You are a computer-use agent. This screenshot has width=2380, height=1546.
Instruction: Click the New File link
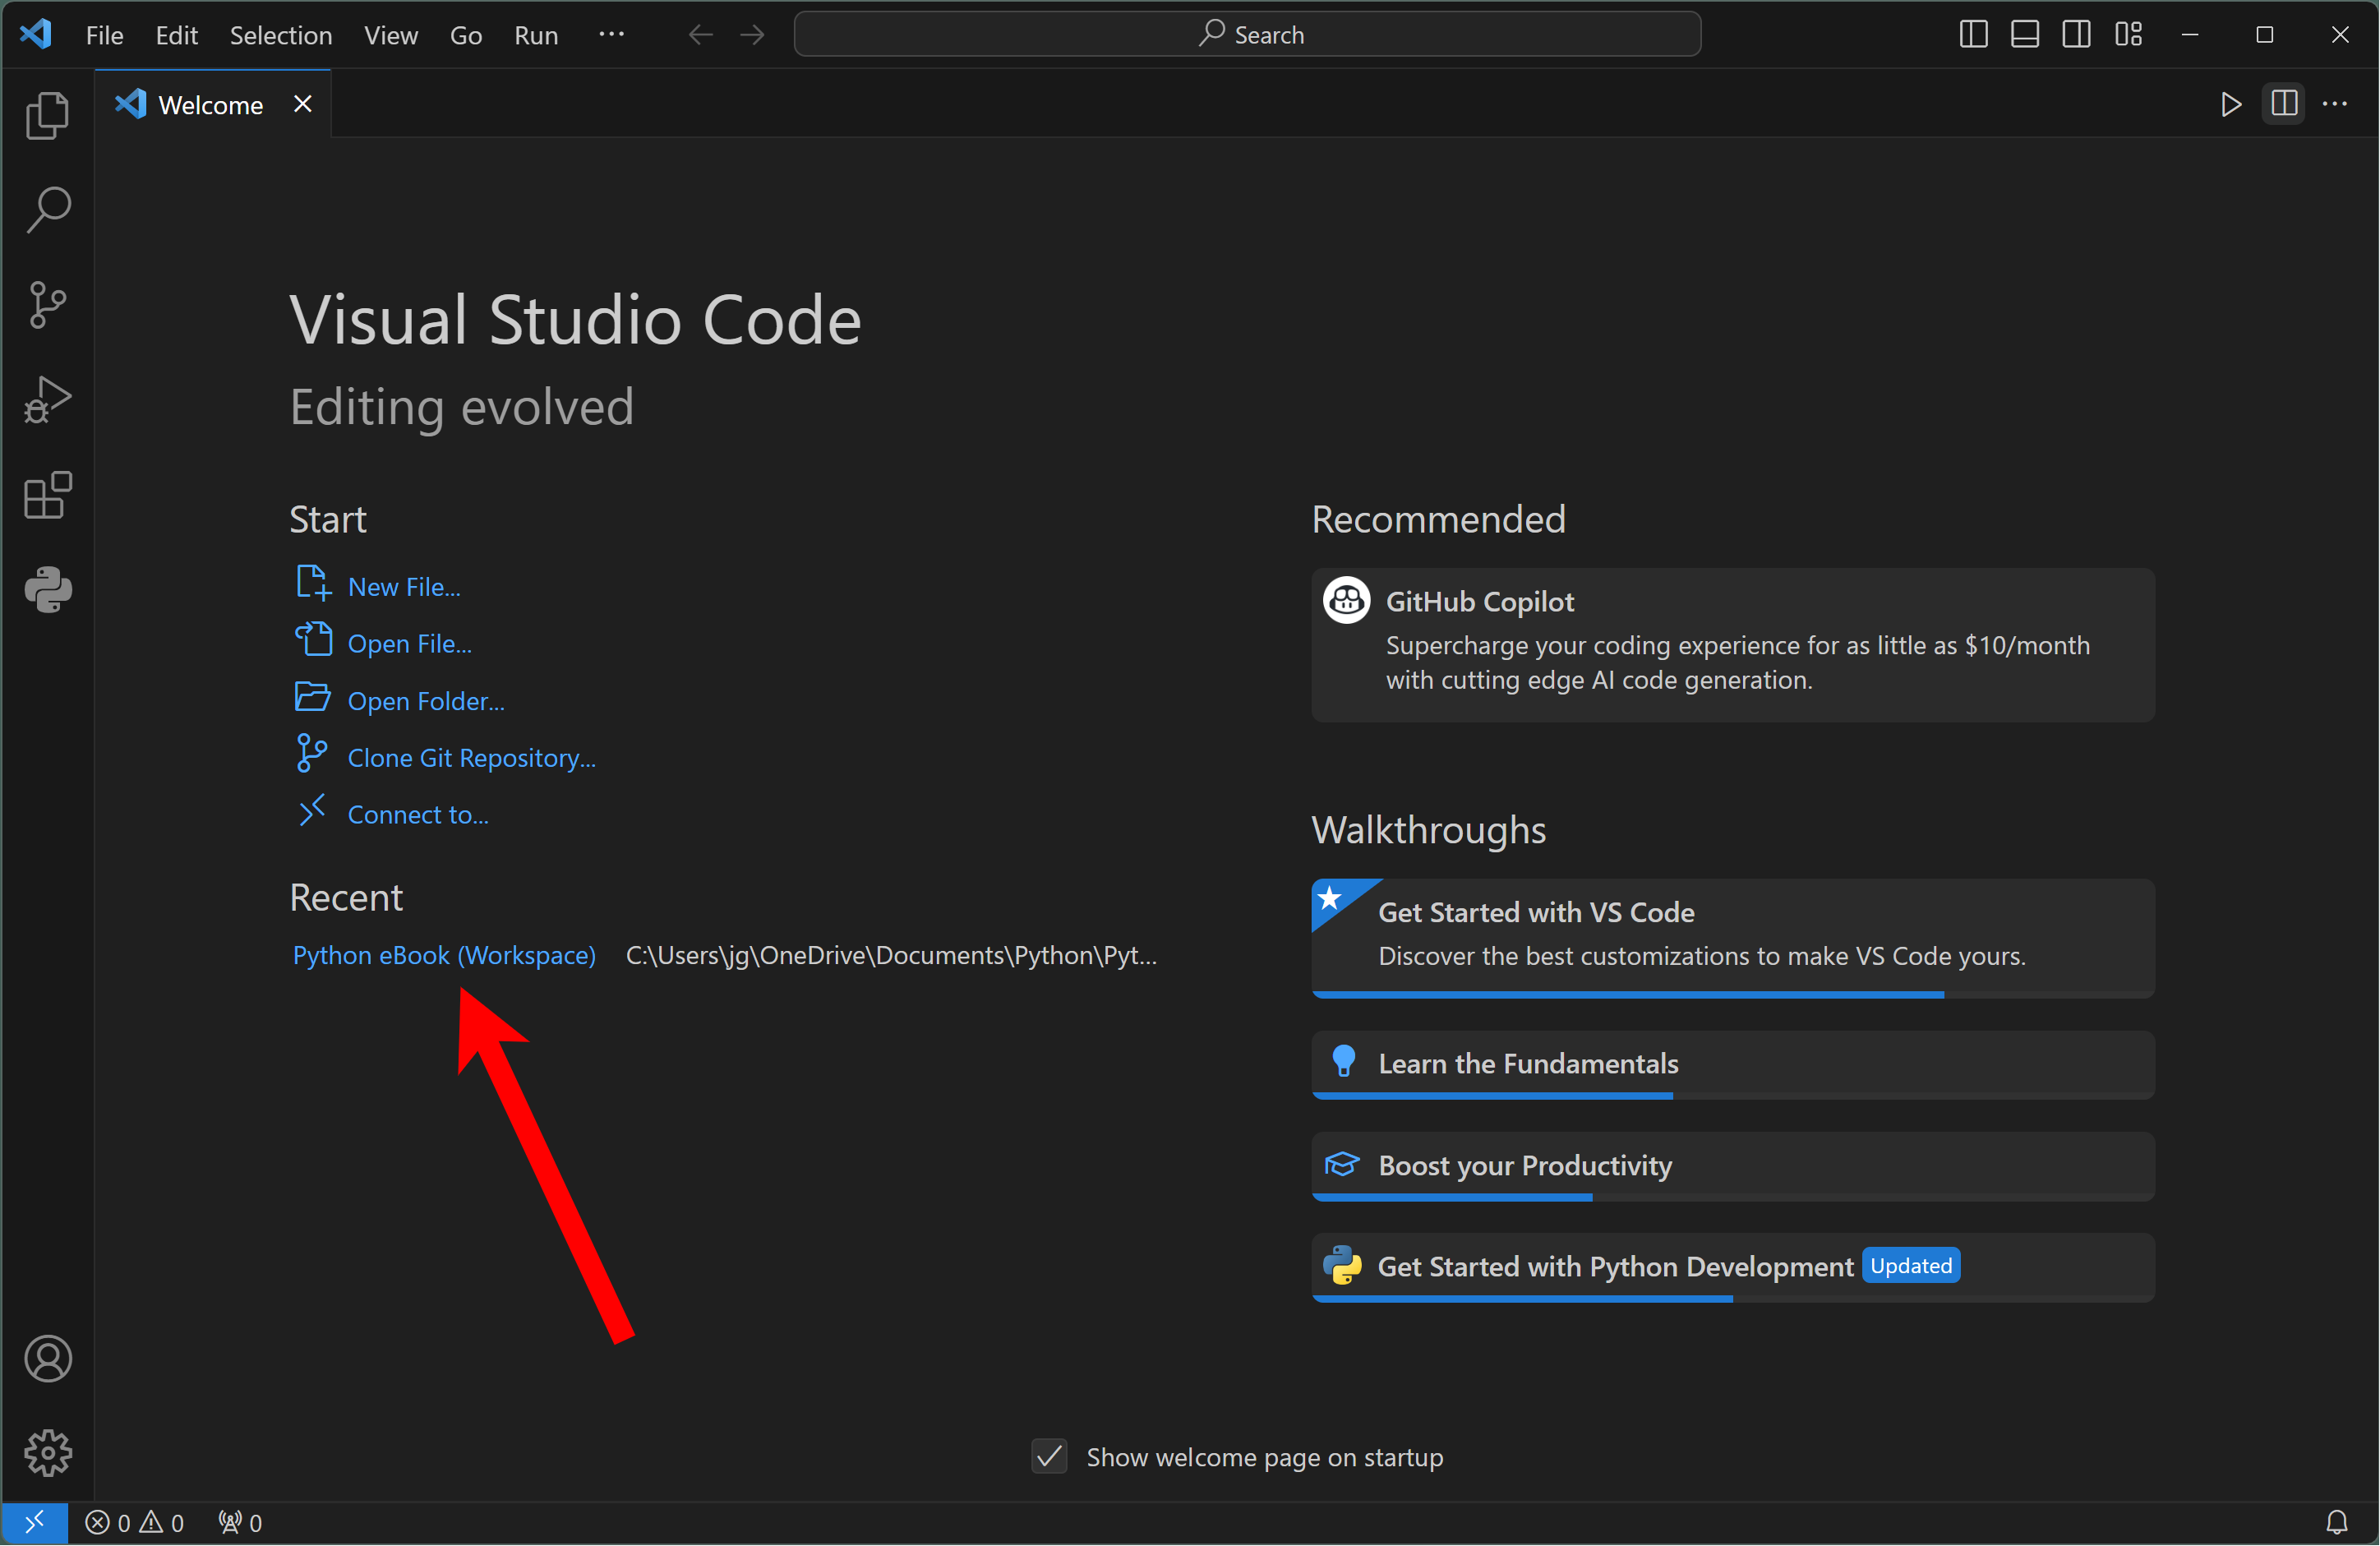(404, 587)
